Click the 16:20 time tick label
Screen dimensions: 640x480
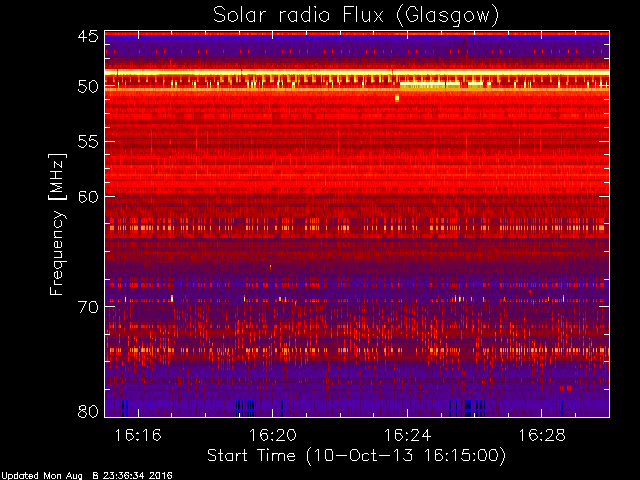click(x=273, y=435)
